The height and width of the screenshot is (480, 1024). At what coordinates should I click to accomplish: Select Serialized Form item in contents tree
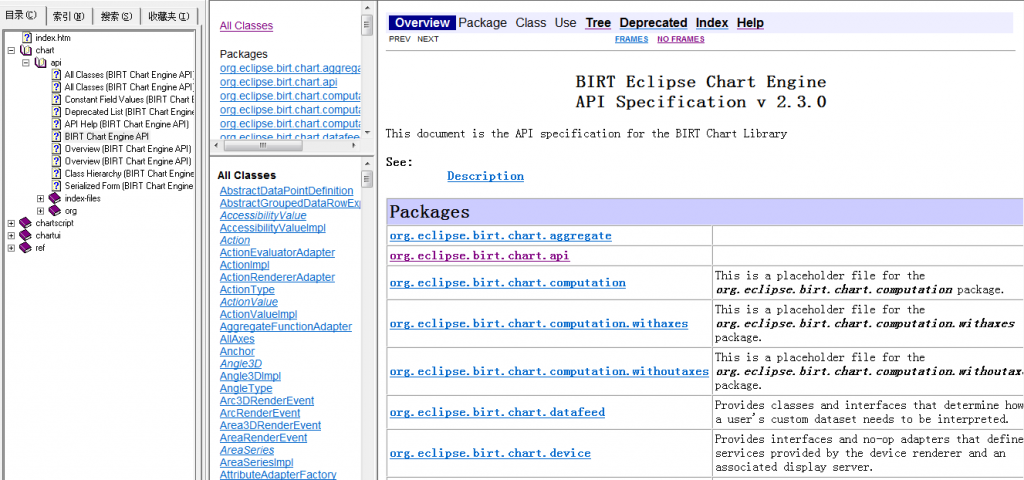[129, 186]
